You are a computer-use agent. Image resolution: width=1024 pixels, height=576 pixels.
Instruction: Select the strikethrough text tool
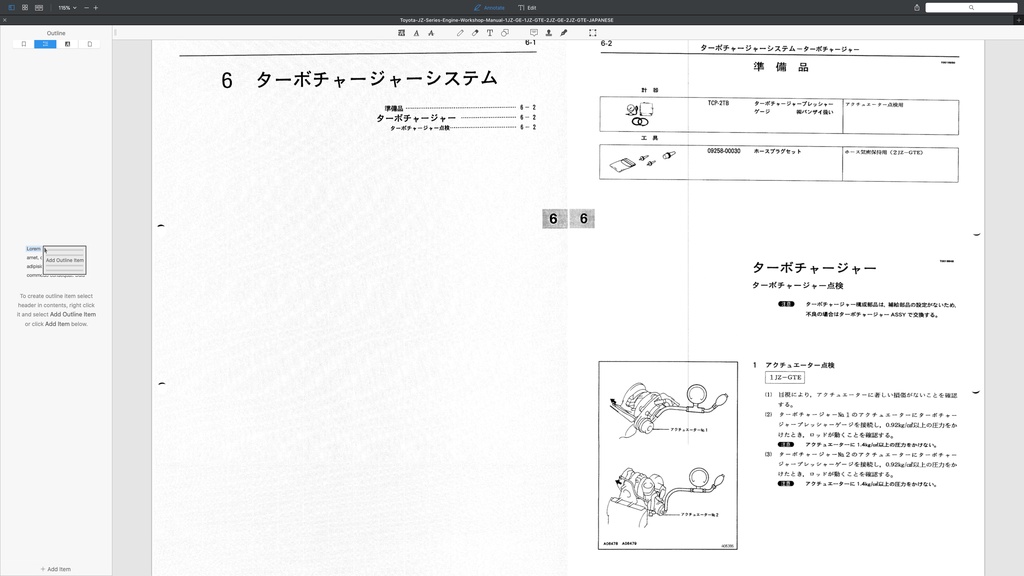pyautogui.click(x=431, y=33)
